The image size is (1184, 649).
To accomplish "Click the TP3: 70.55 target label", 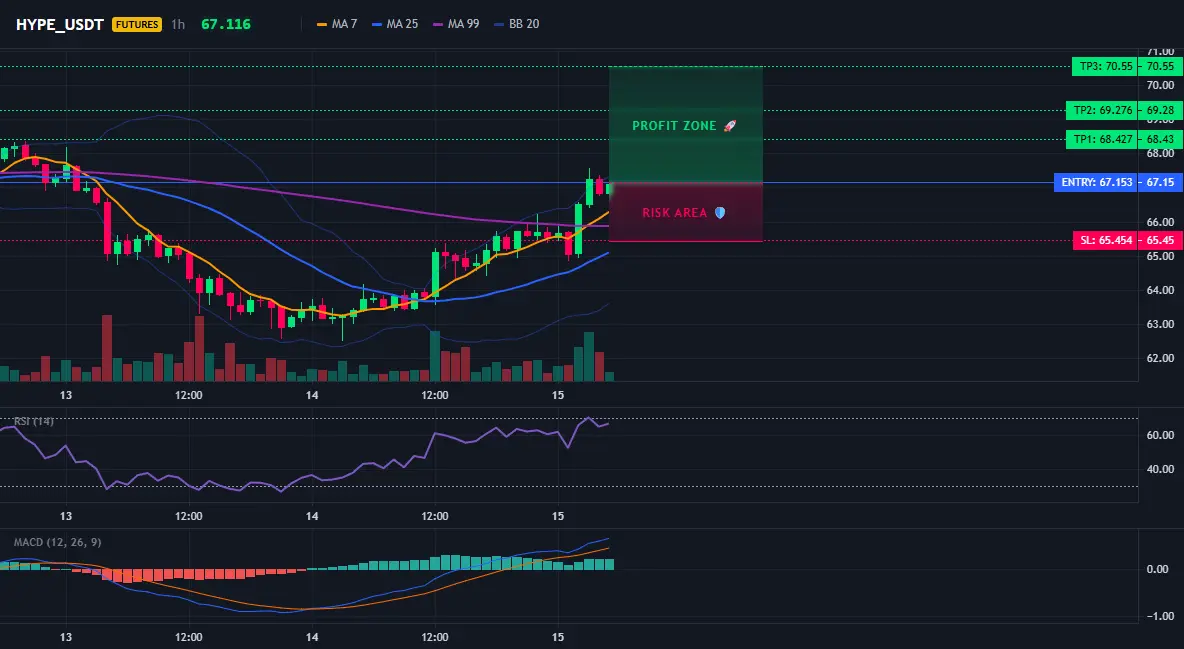I will pyautogui.click(x=1105, y=66).
